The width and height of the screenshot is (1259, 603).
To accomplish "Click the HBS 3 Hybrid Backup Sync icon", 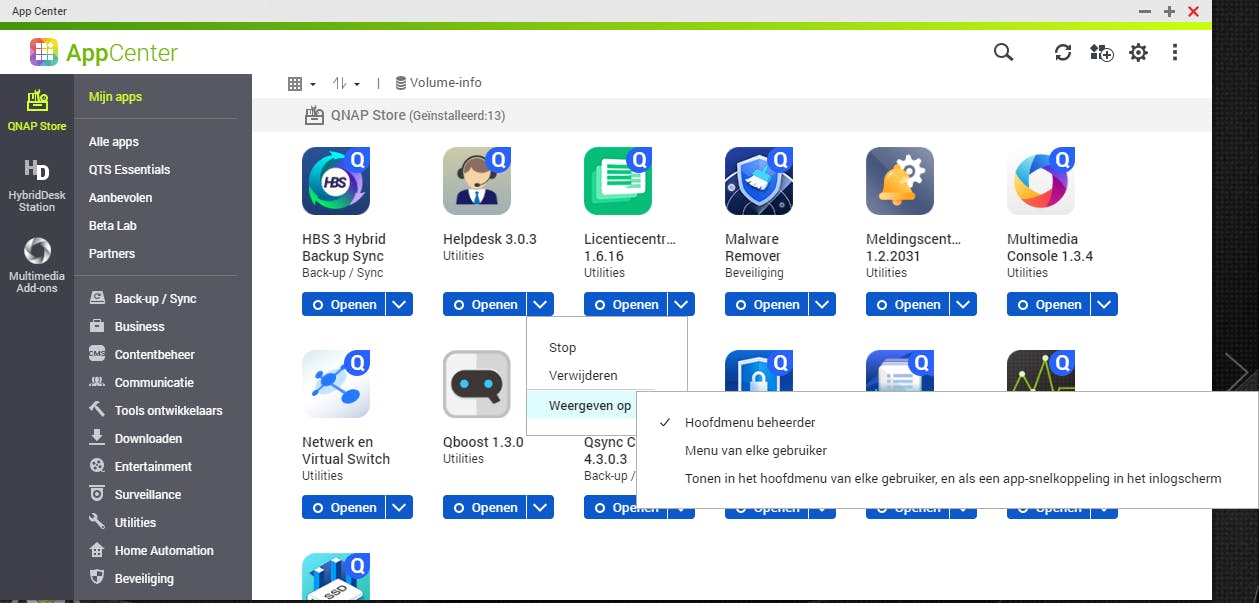I will coord(336,181).
